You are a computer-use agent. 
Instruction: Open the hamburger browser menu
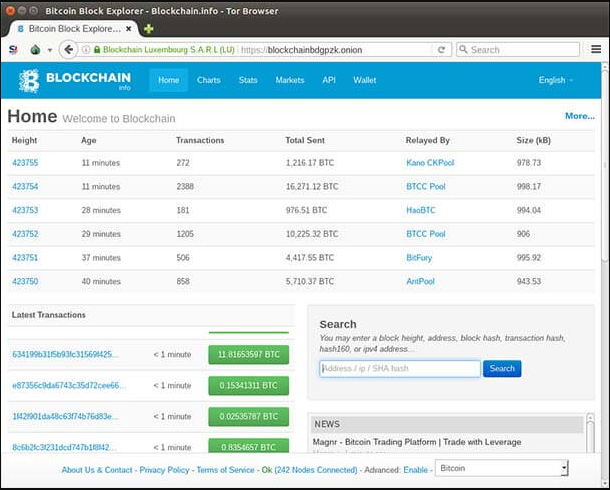pyautogui.click(x=596, y=49)
